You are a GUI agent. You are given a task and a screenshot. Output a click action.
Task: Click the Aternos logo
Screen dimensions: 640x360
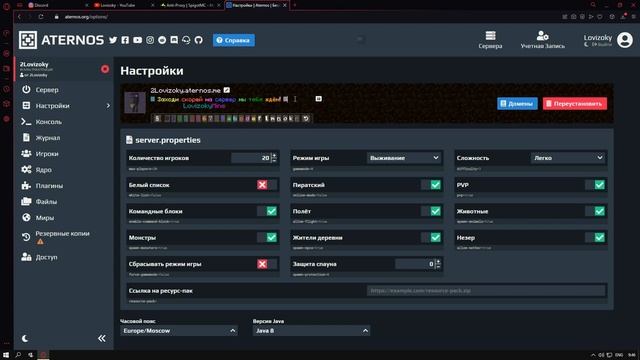pos(61,40)
